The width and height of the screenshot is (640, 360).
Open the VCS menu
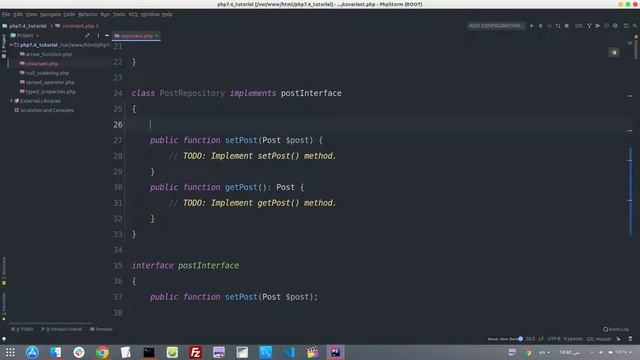pos(133,14)
